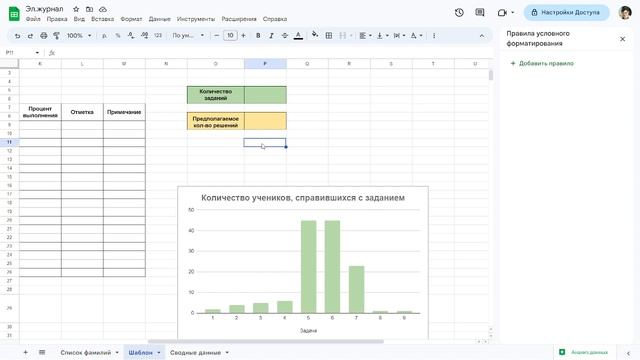Open the Вставка menu
The image size is (640, 360).
[x=102, y=19]
